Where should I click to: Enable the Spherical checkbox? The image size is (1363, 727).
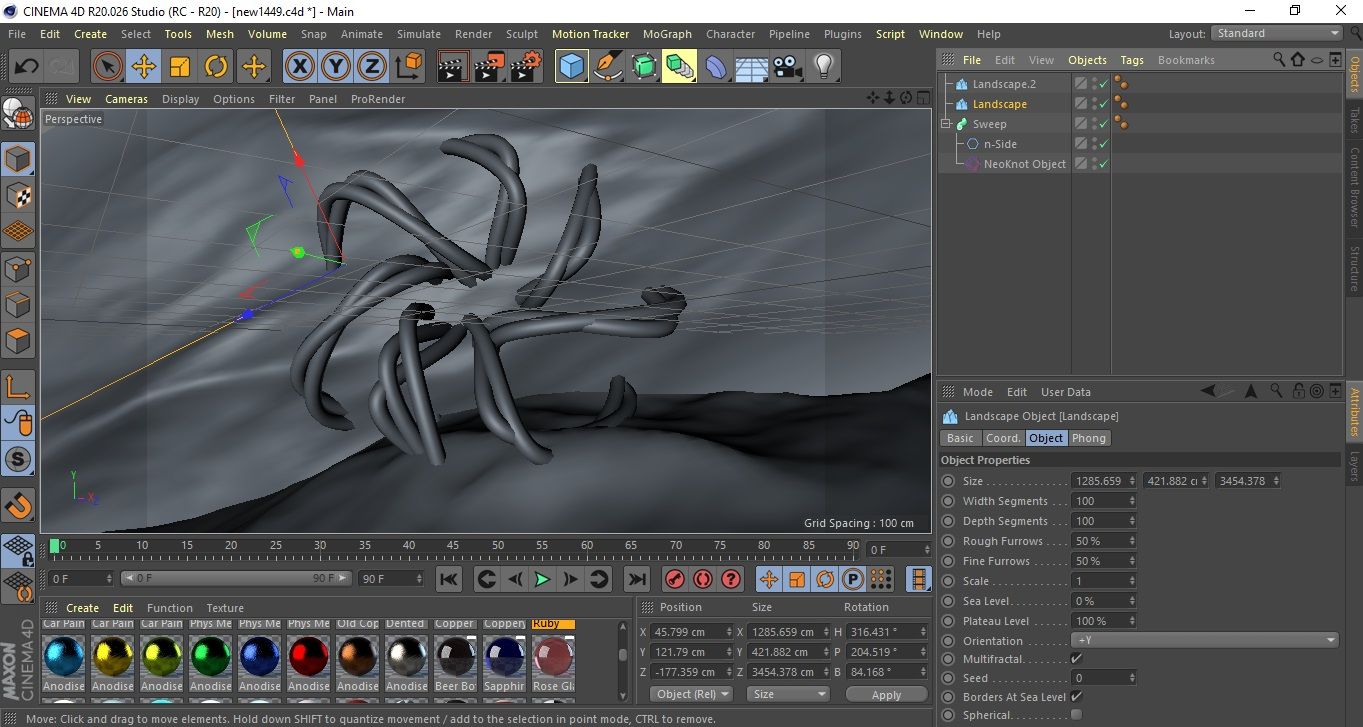click(1076, 715)
